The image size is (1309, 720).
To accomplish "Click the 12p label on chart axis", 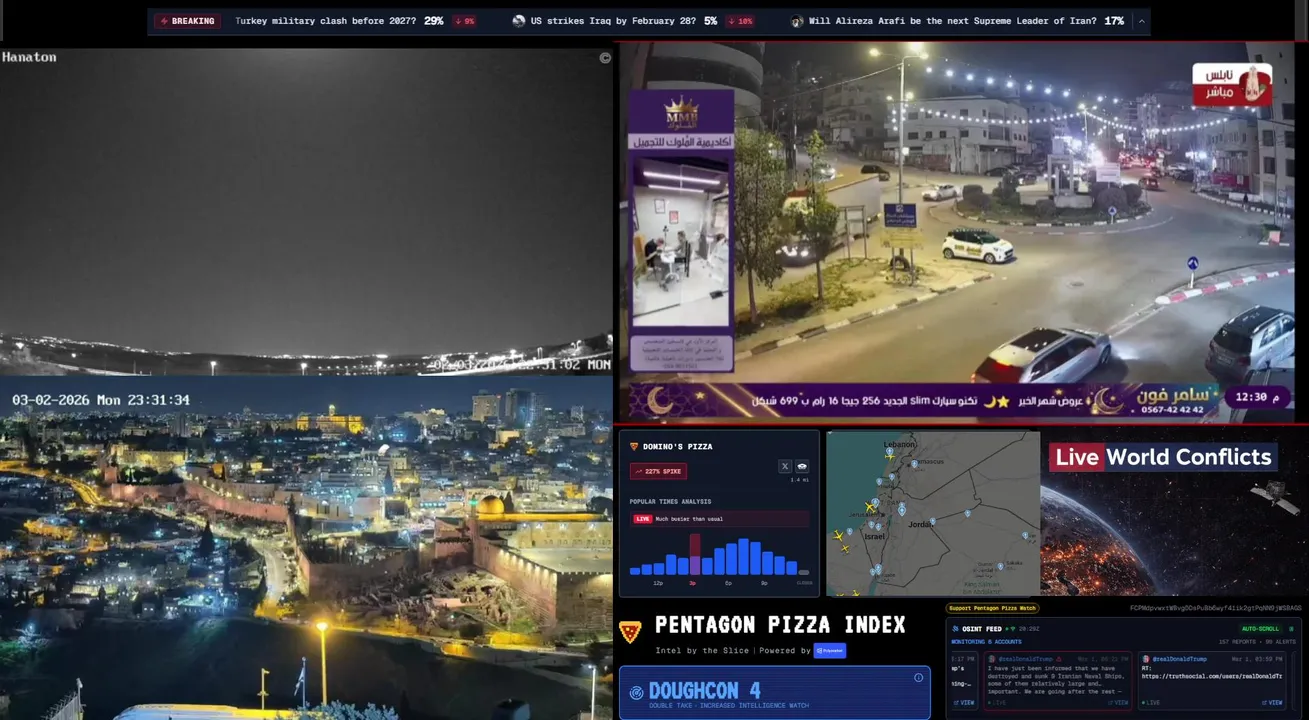I will coord(658,583).
